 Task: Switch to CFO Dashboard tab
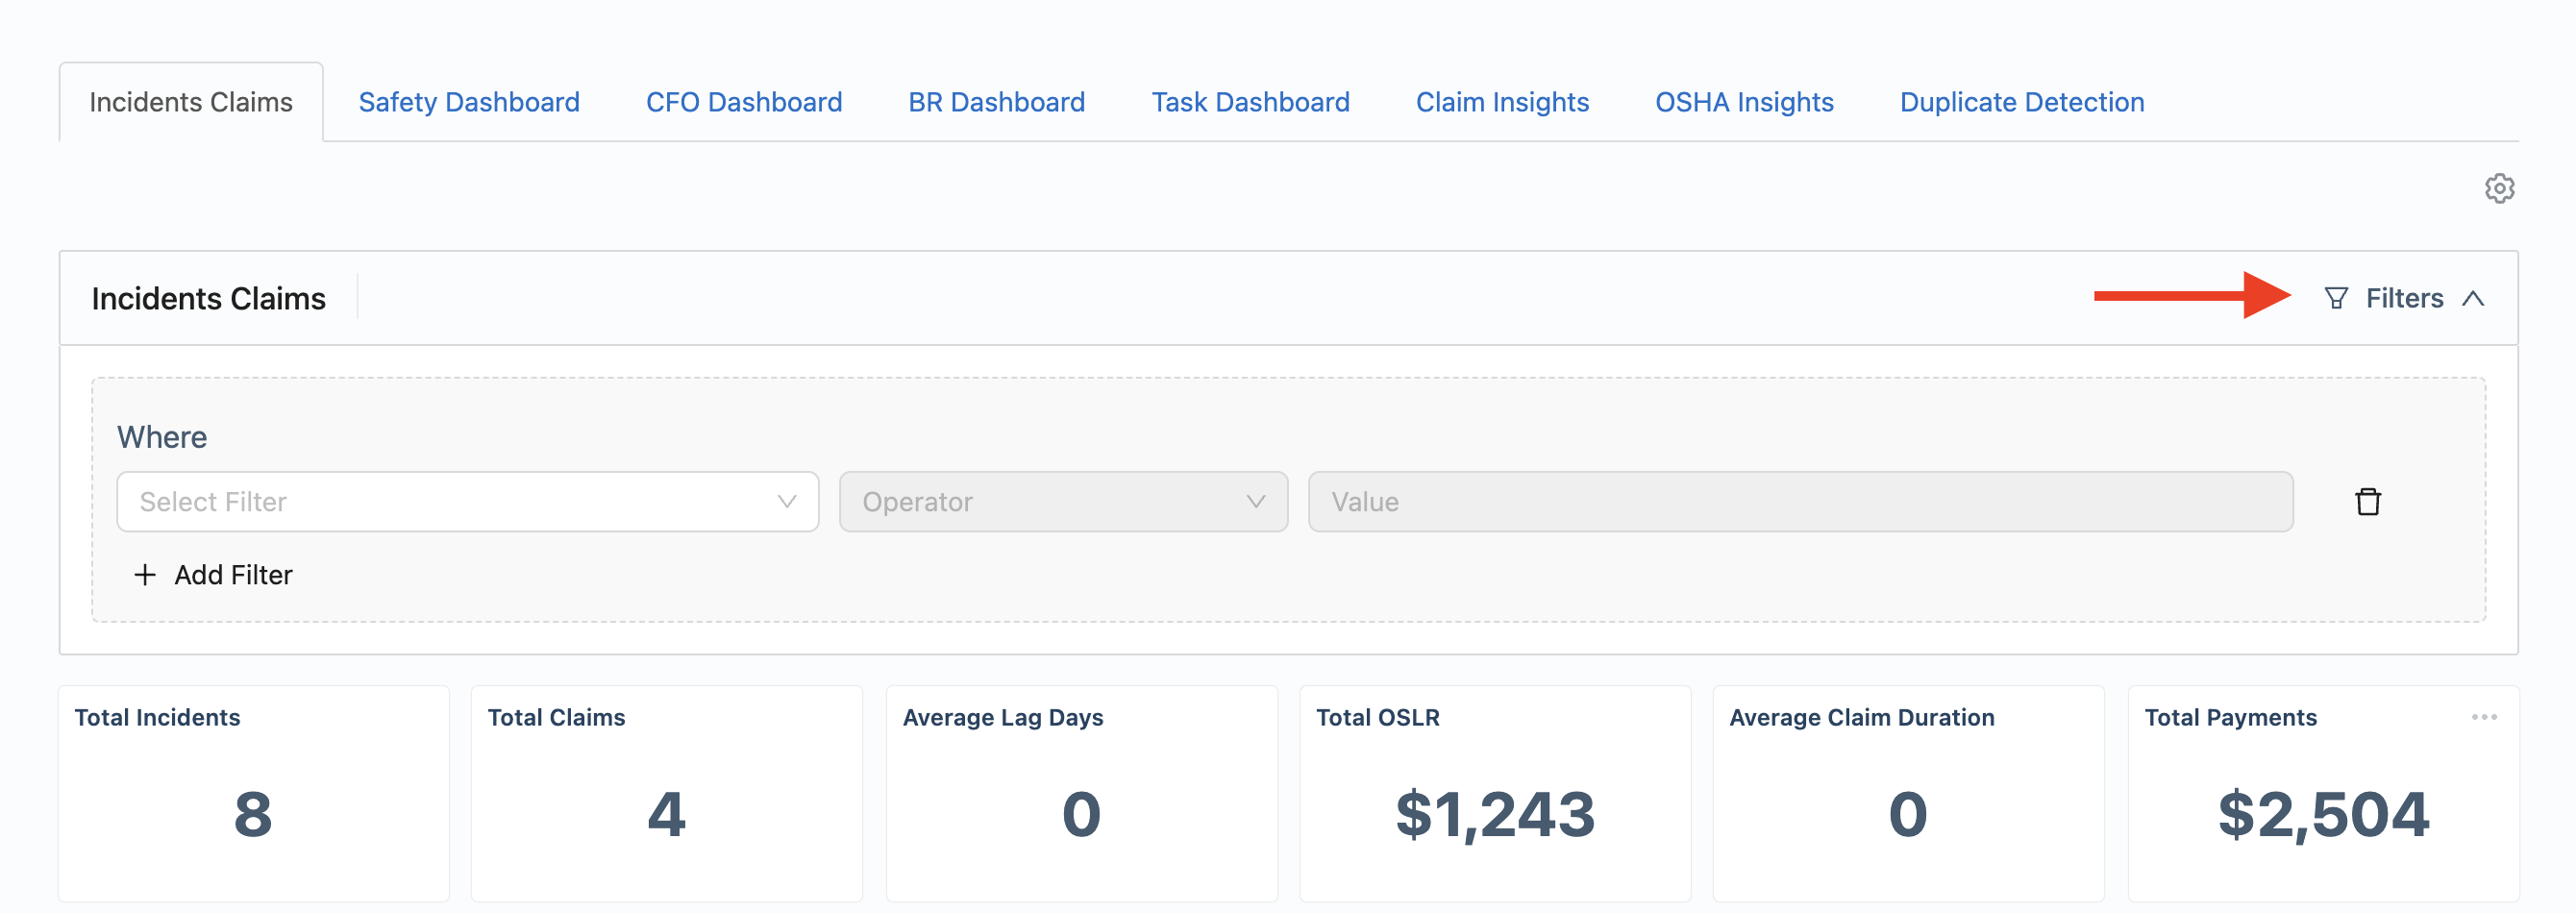744,102
